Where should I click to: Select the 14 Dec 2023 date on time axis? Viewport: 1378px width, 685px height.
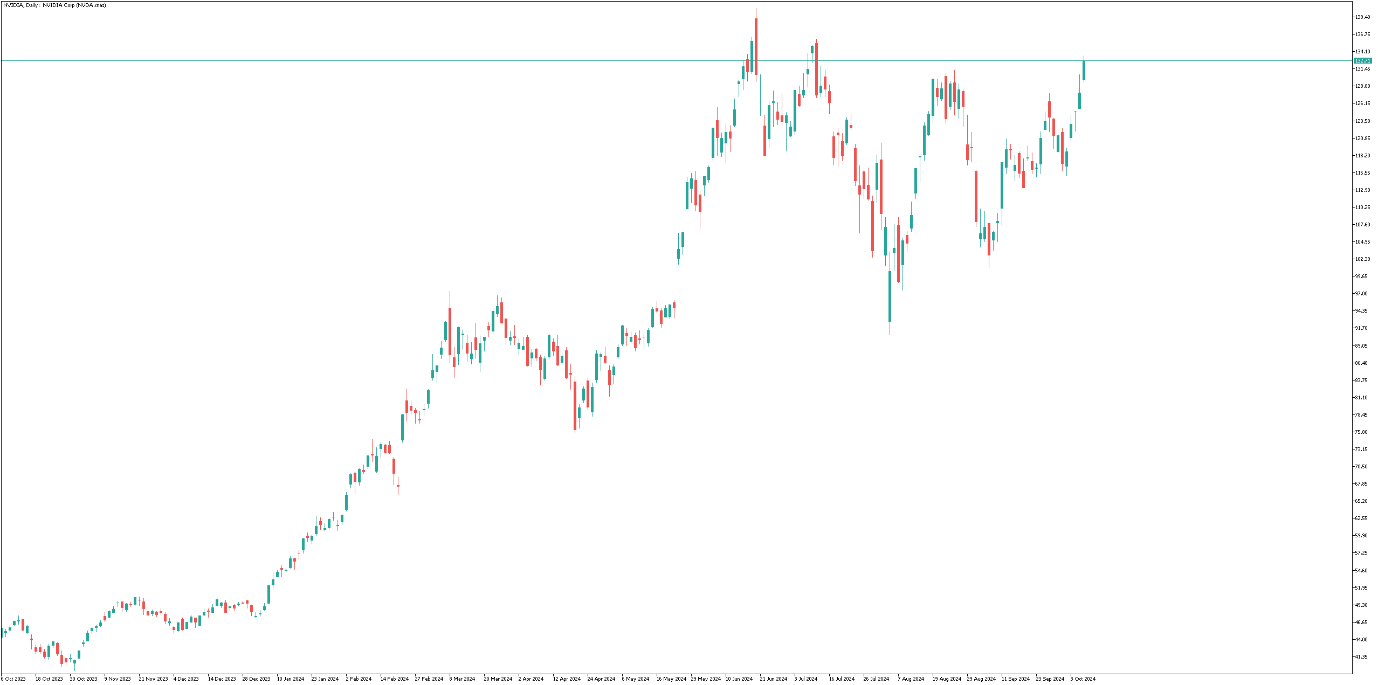click(x=221, y=678)
